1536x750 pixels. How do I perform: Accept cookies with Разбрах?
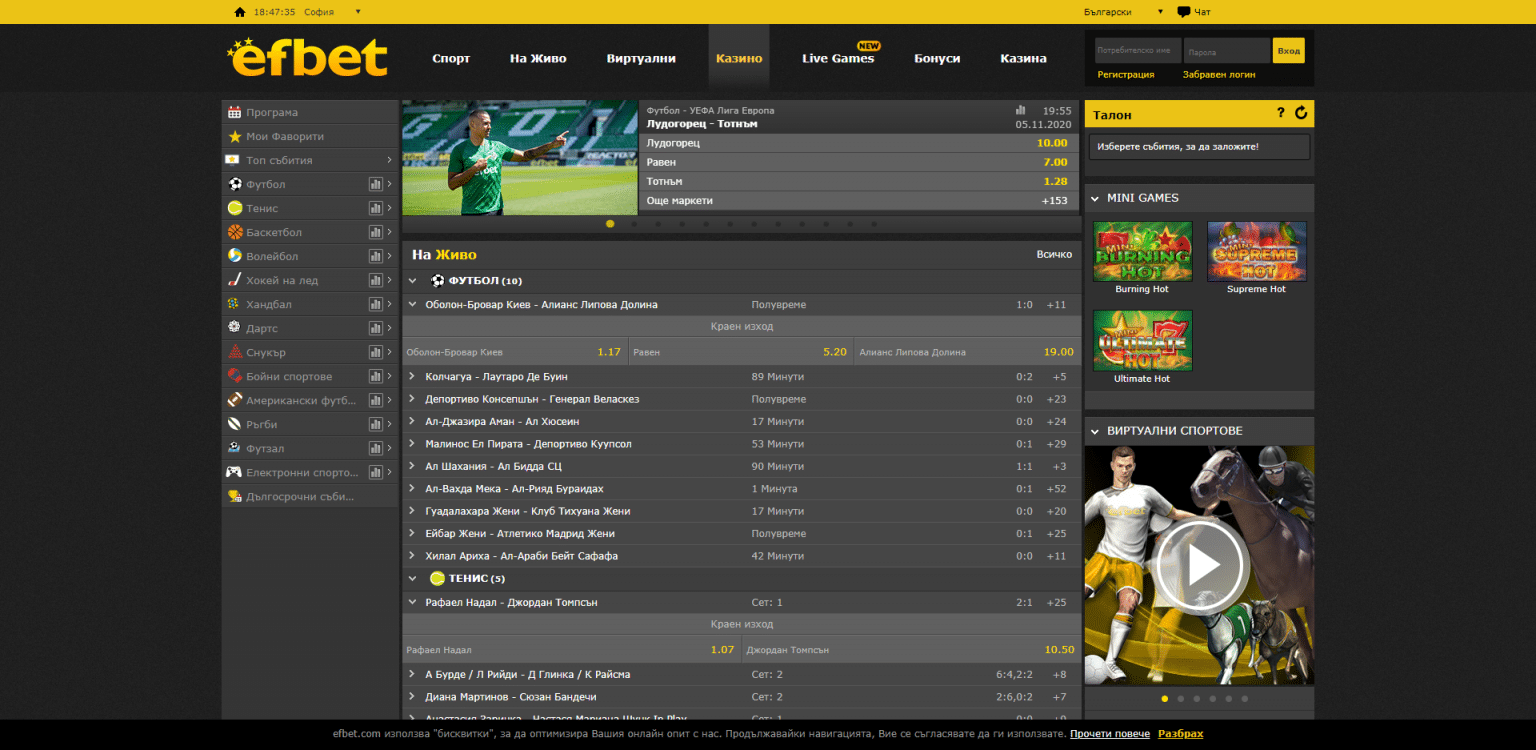[x=1181, y=734]
